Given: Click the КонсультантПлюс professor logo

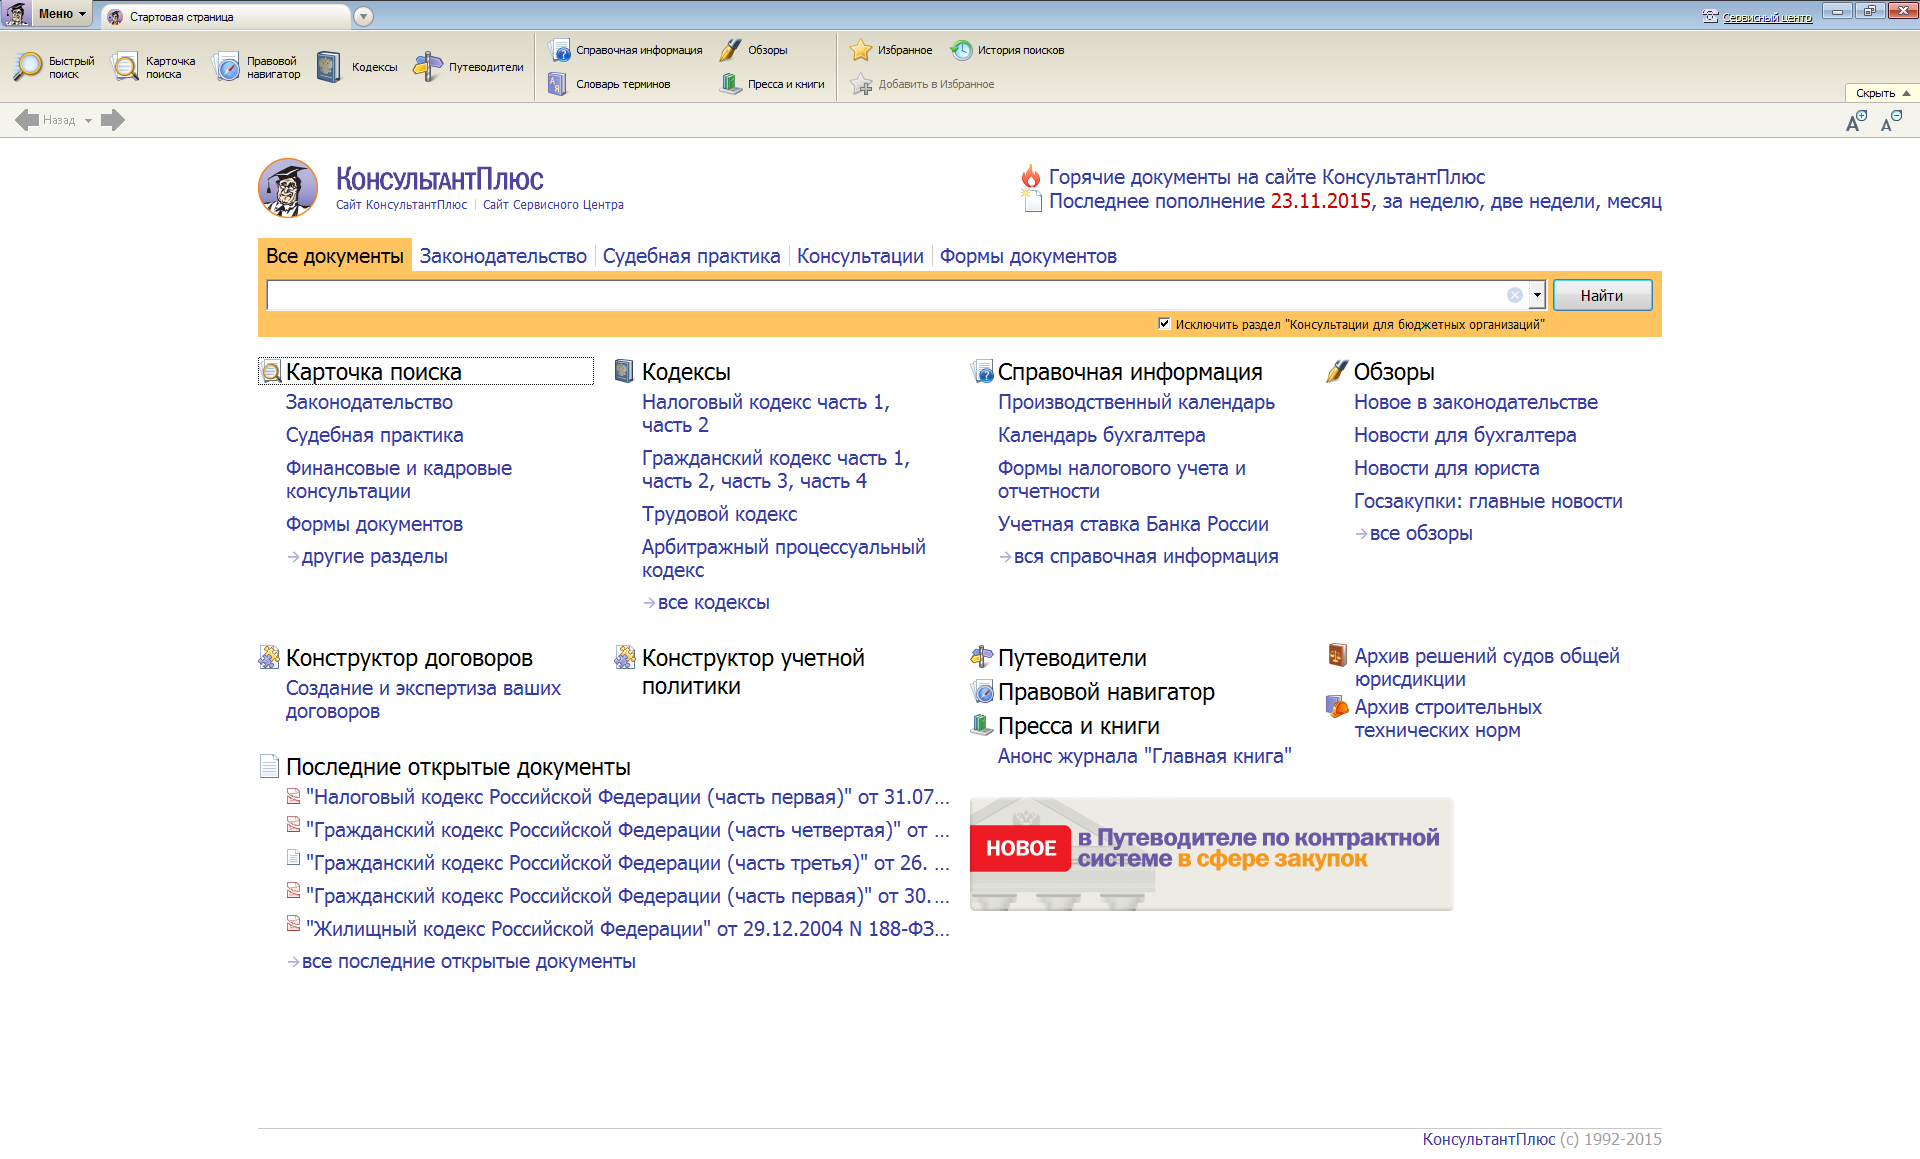Looking at the screenshot, I should click(288, 188).
